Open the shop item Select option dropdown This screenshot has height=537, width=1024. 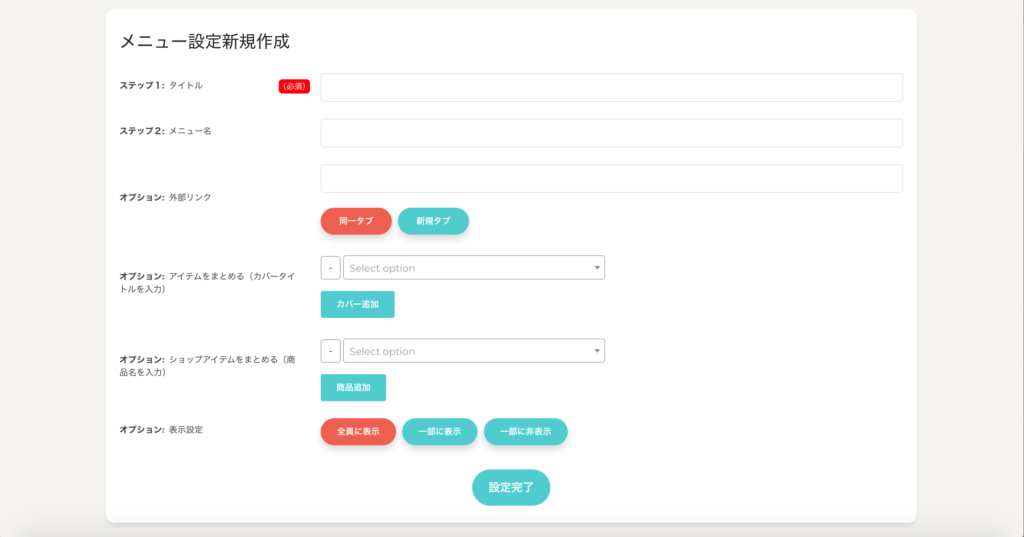point(468,351)
